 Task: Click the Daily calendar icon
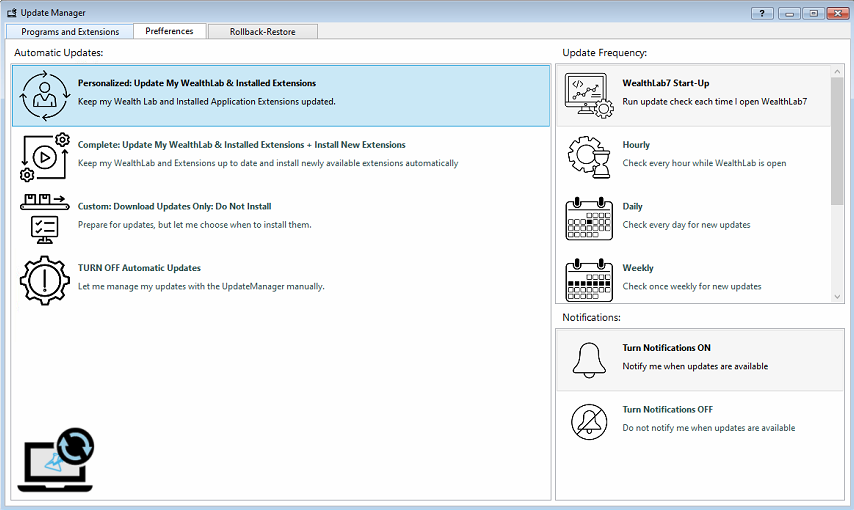pos(589,218)
